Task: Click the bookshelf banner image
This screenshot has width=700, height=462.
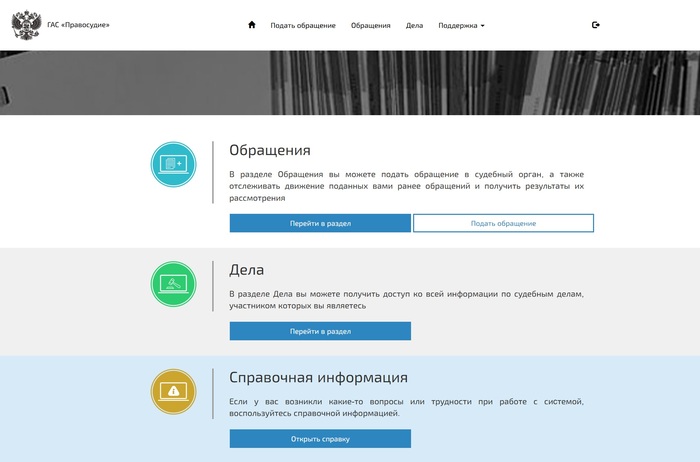Action: click(350, 82)
